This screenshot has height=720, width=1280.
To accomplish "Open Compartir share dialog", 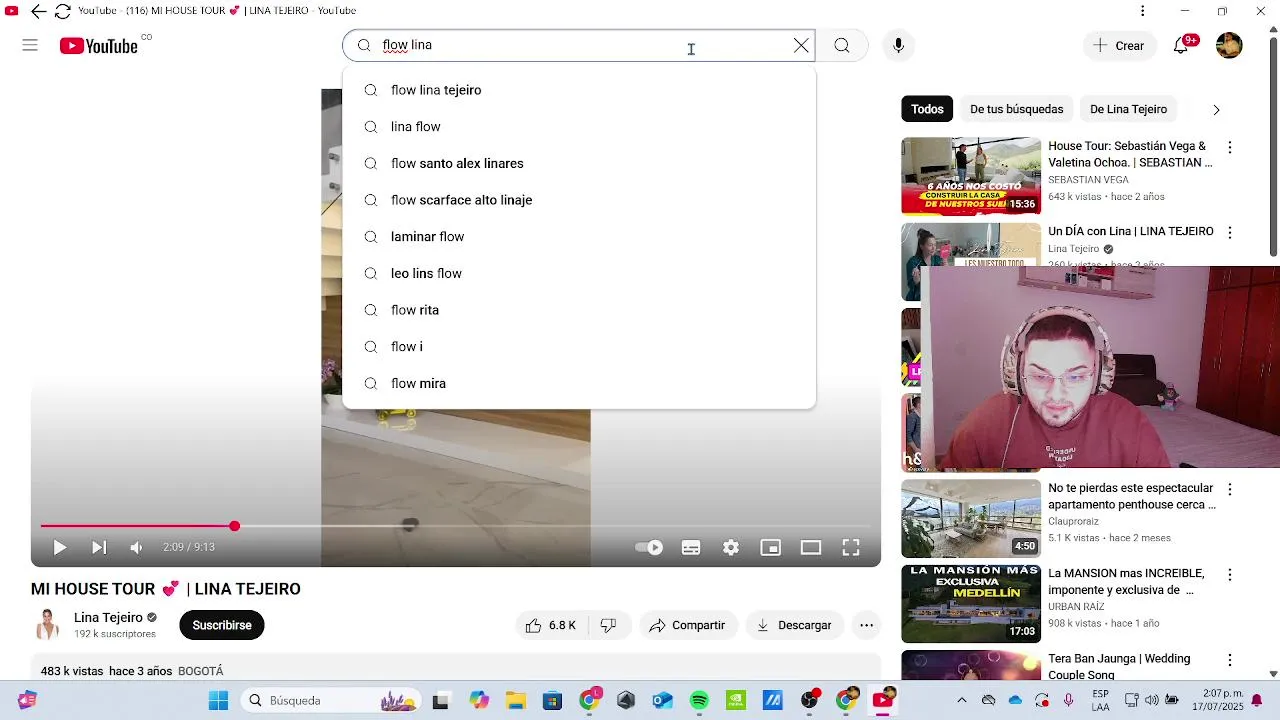I will tap(688, 625).
